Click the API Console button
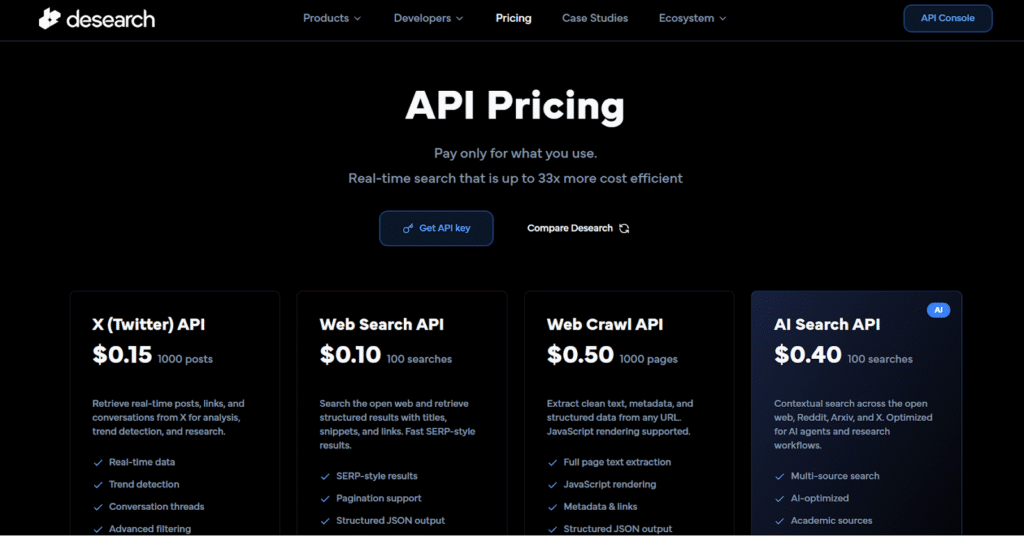Image resolution: width=1024 pixels, height=536 pixels. tap(947, 18)
